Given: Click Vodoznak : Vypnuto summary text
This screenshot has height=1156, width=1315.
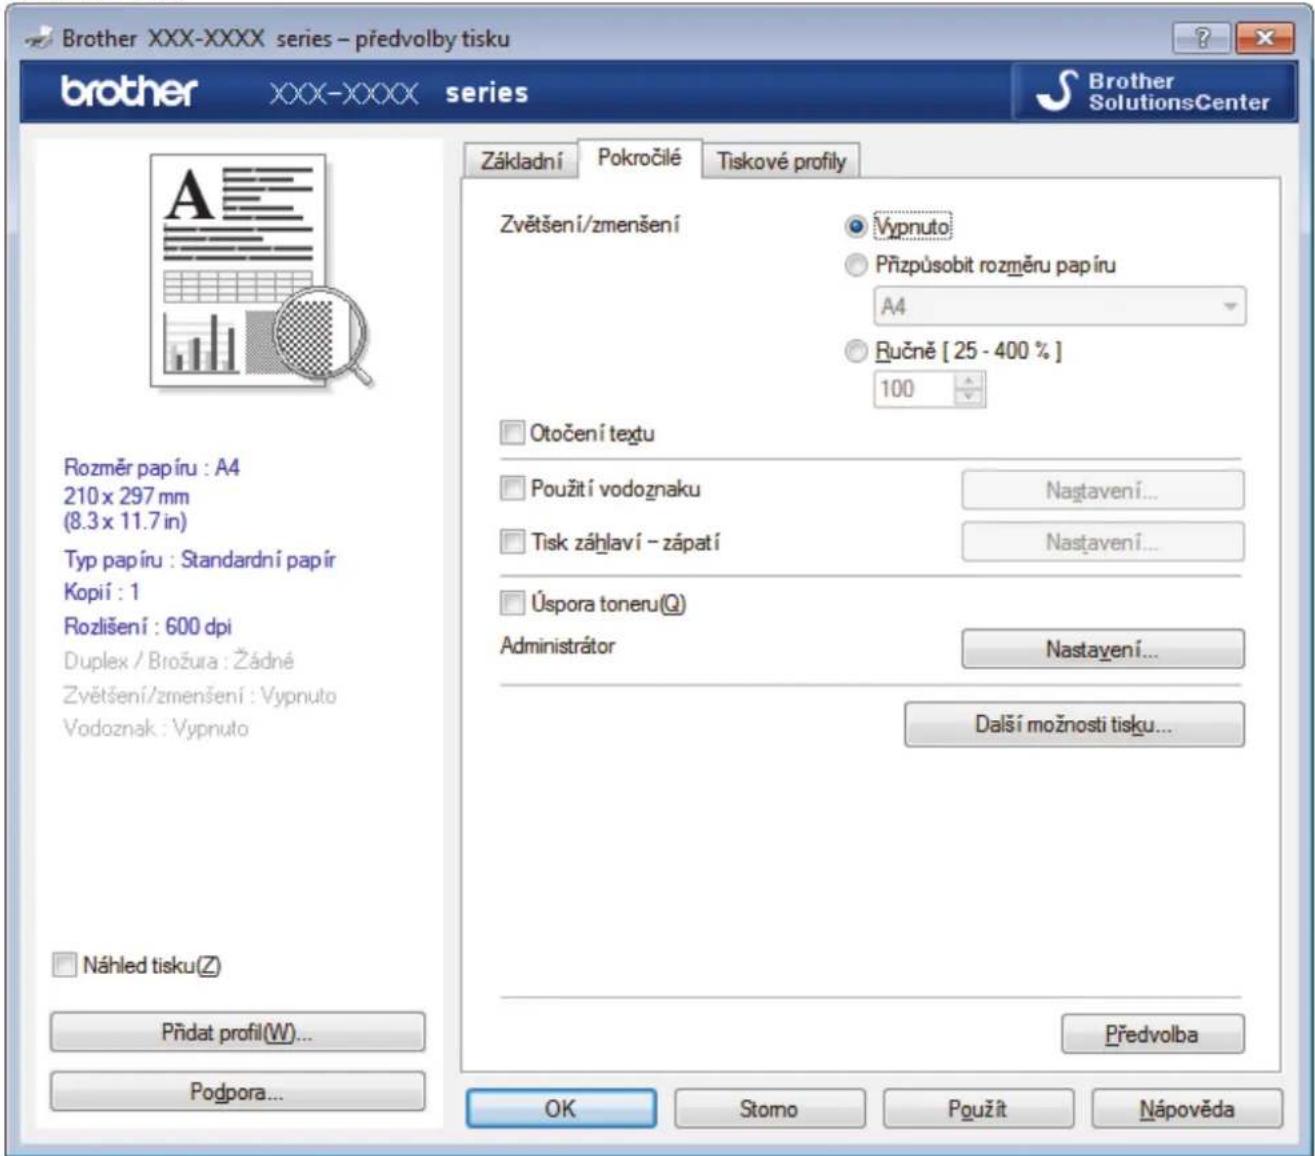Looking at the screenshot, I should click(156, 729).
